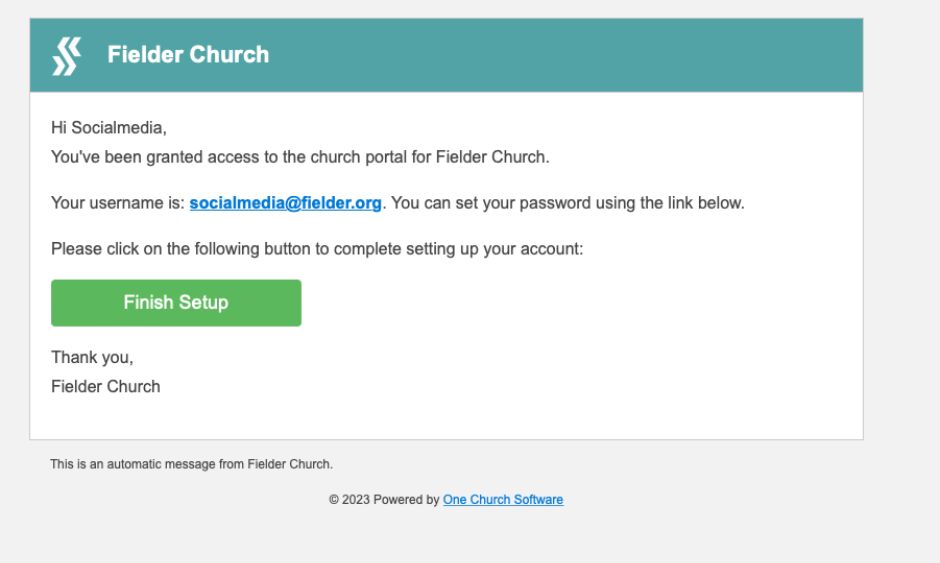Click gray margin left of the email card
This screenshot has width=940, height=563.
click(x=14, y=250)
